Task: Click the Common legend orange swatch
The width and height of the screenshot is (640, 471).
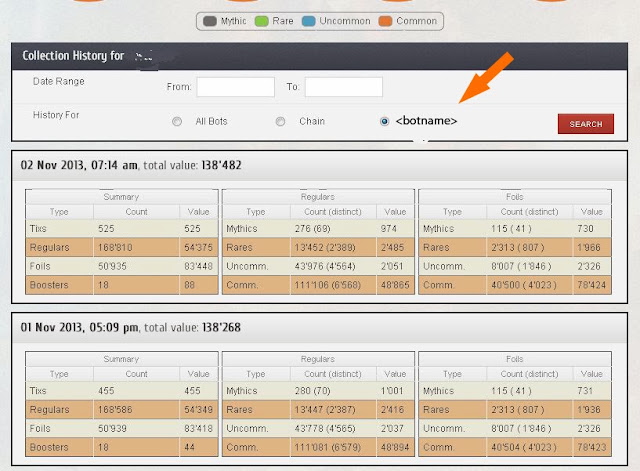Action: (385, 21)
